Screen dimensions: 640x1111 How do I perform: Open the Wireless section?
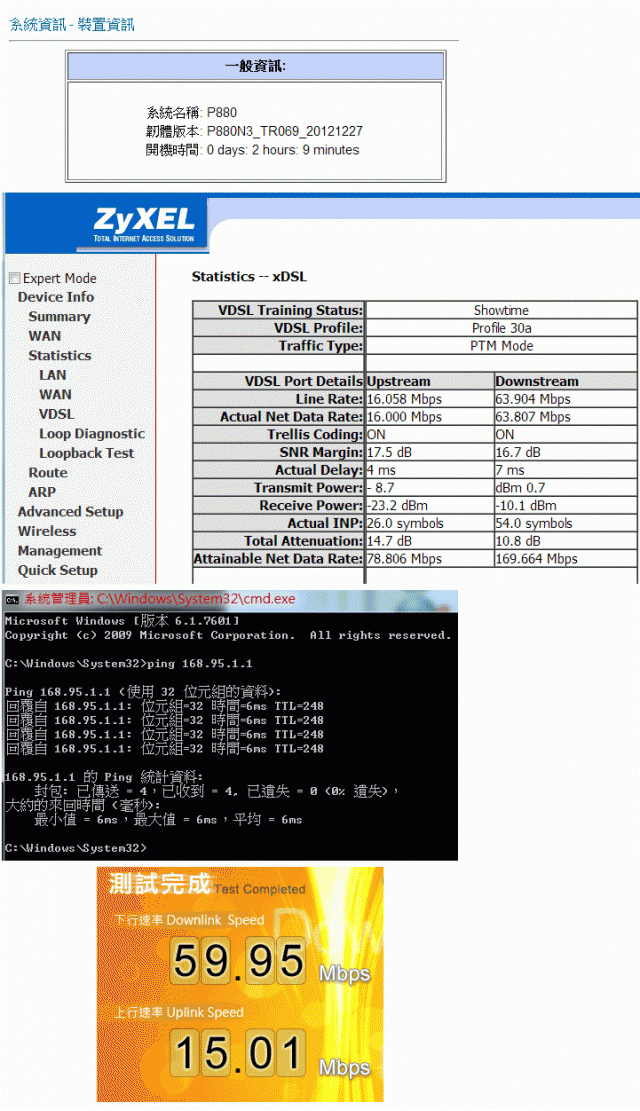(x=47, y=531)
